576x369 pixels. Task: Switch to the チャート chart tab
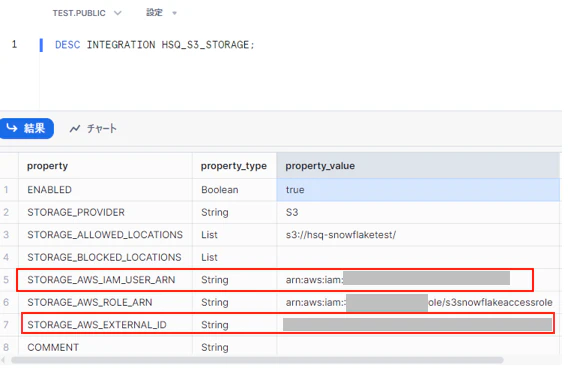pyautogui.click(x=93, y=129)
